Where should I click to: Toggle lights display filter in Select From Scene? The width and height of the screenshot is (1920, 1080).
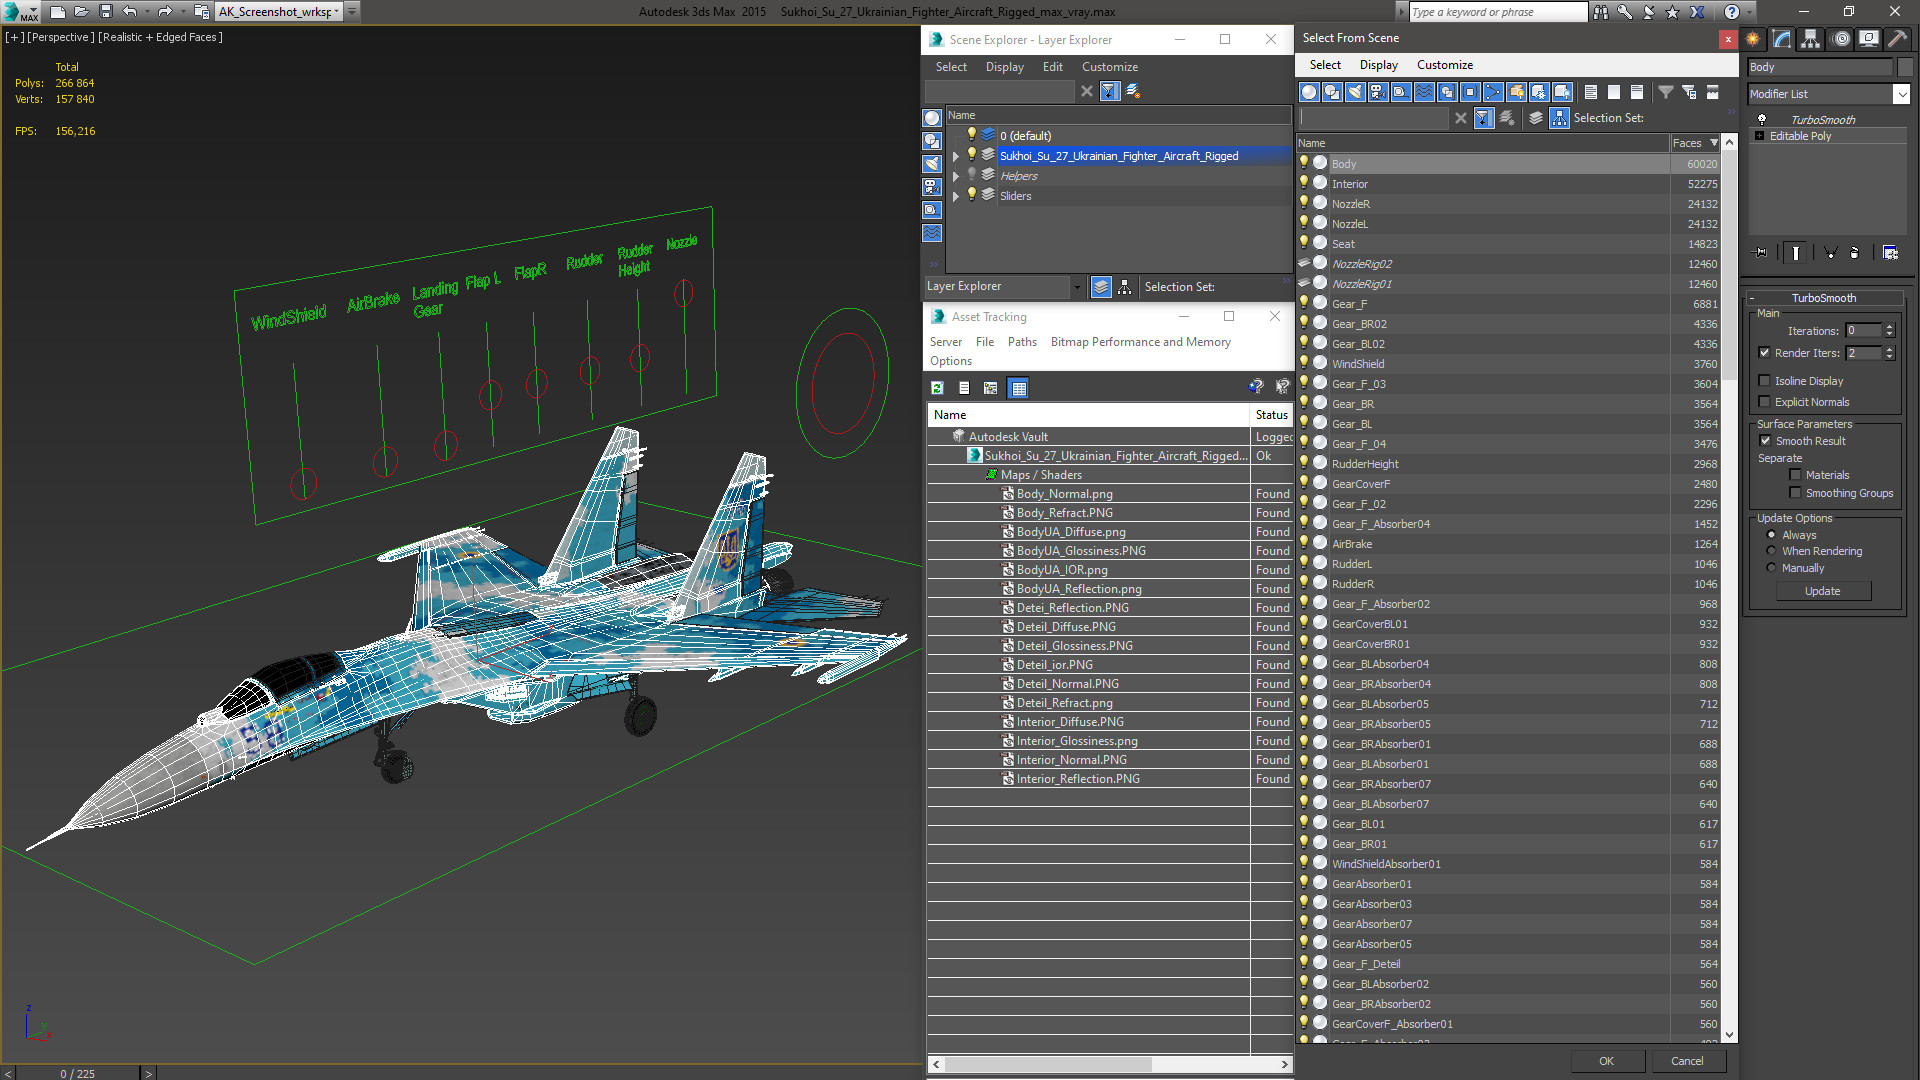click(1355, 92)
